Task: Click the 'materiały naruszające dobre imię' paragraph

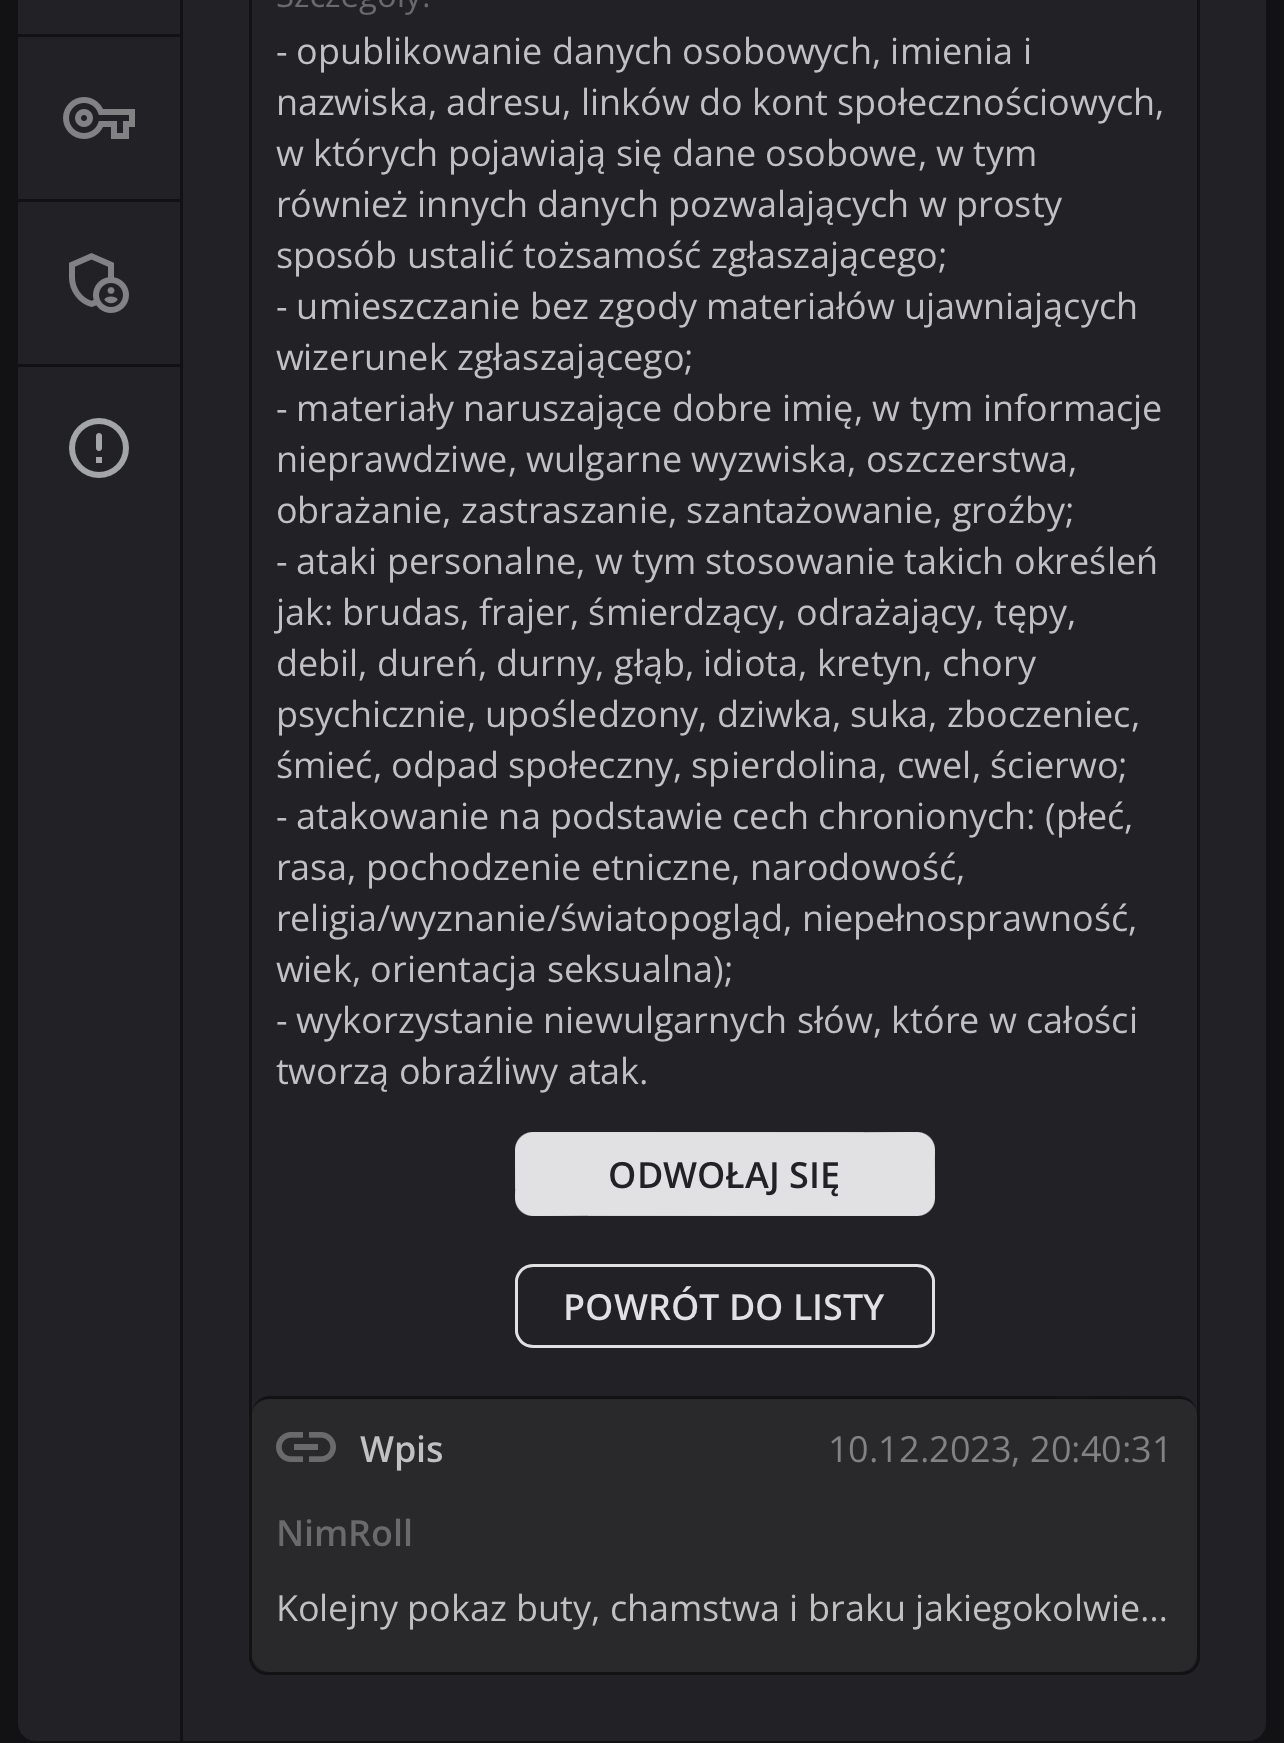Action: coord(719,459)
